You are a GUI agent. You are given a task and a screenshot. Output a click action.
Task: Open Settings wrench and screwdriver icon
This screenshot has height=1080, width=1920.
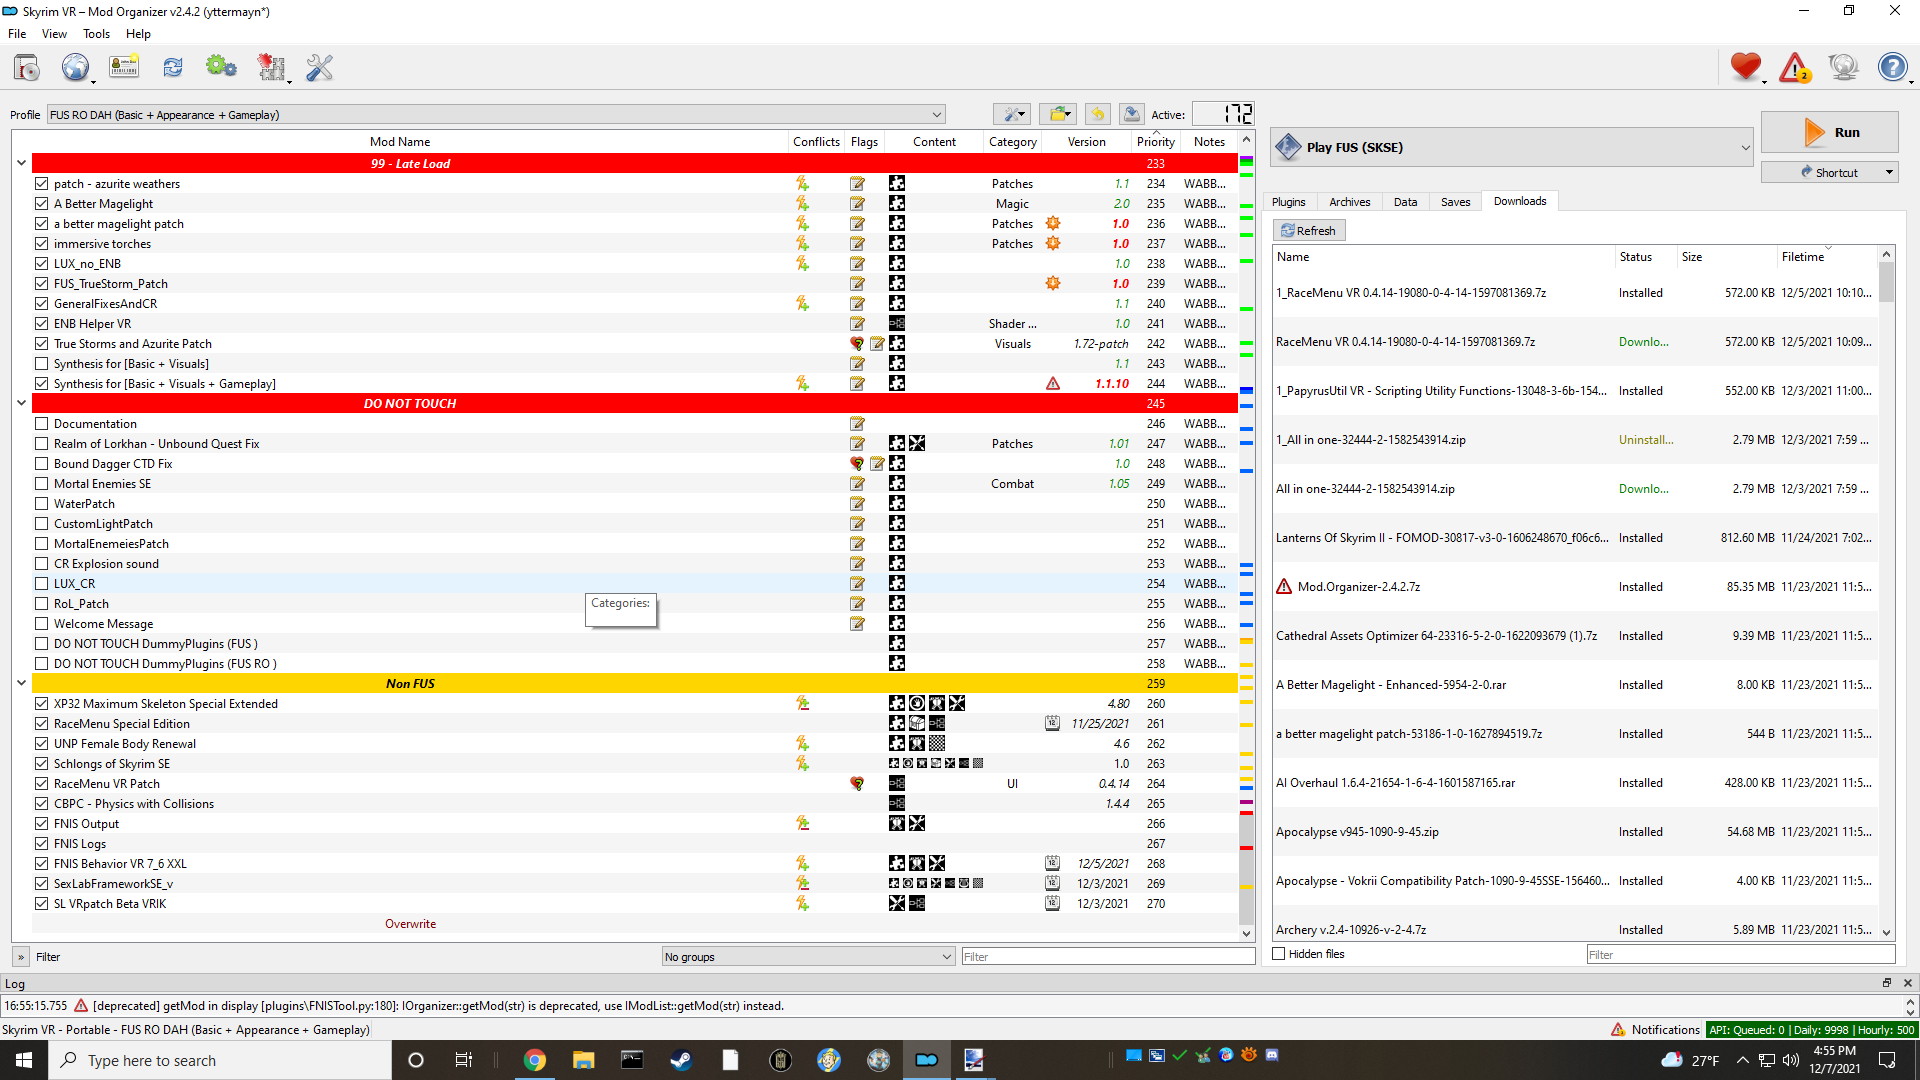319,68
